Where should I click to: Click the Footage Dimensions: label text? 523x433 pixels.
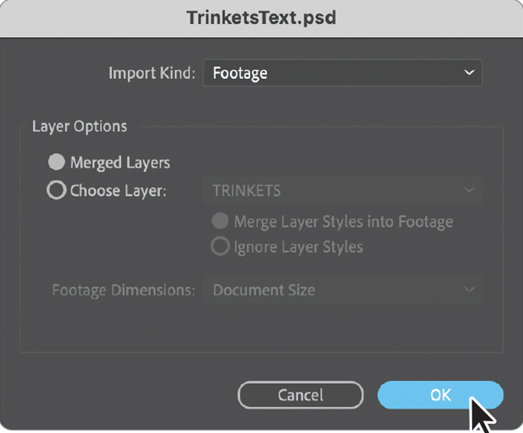123,290
